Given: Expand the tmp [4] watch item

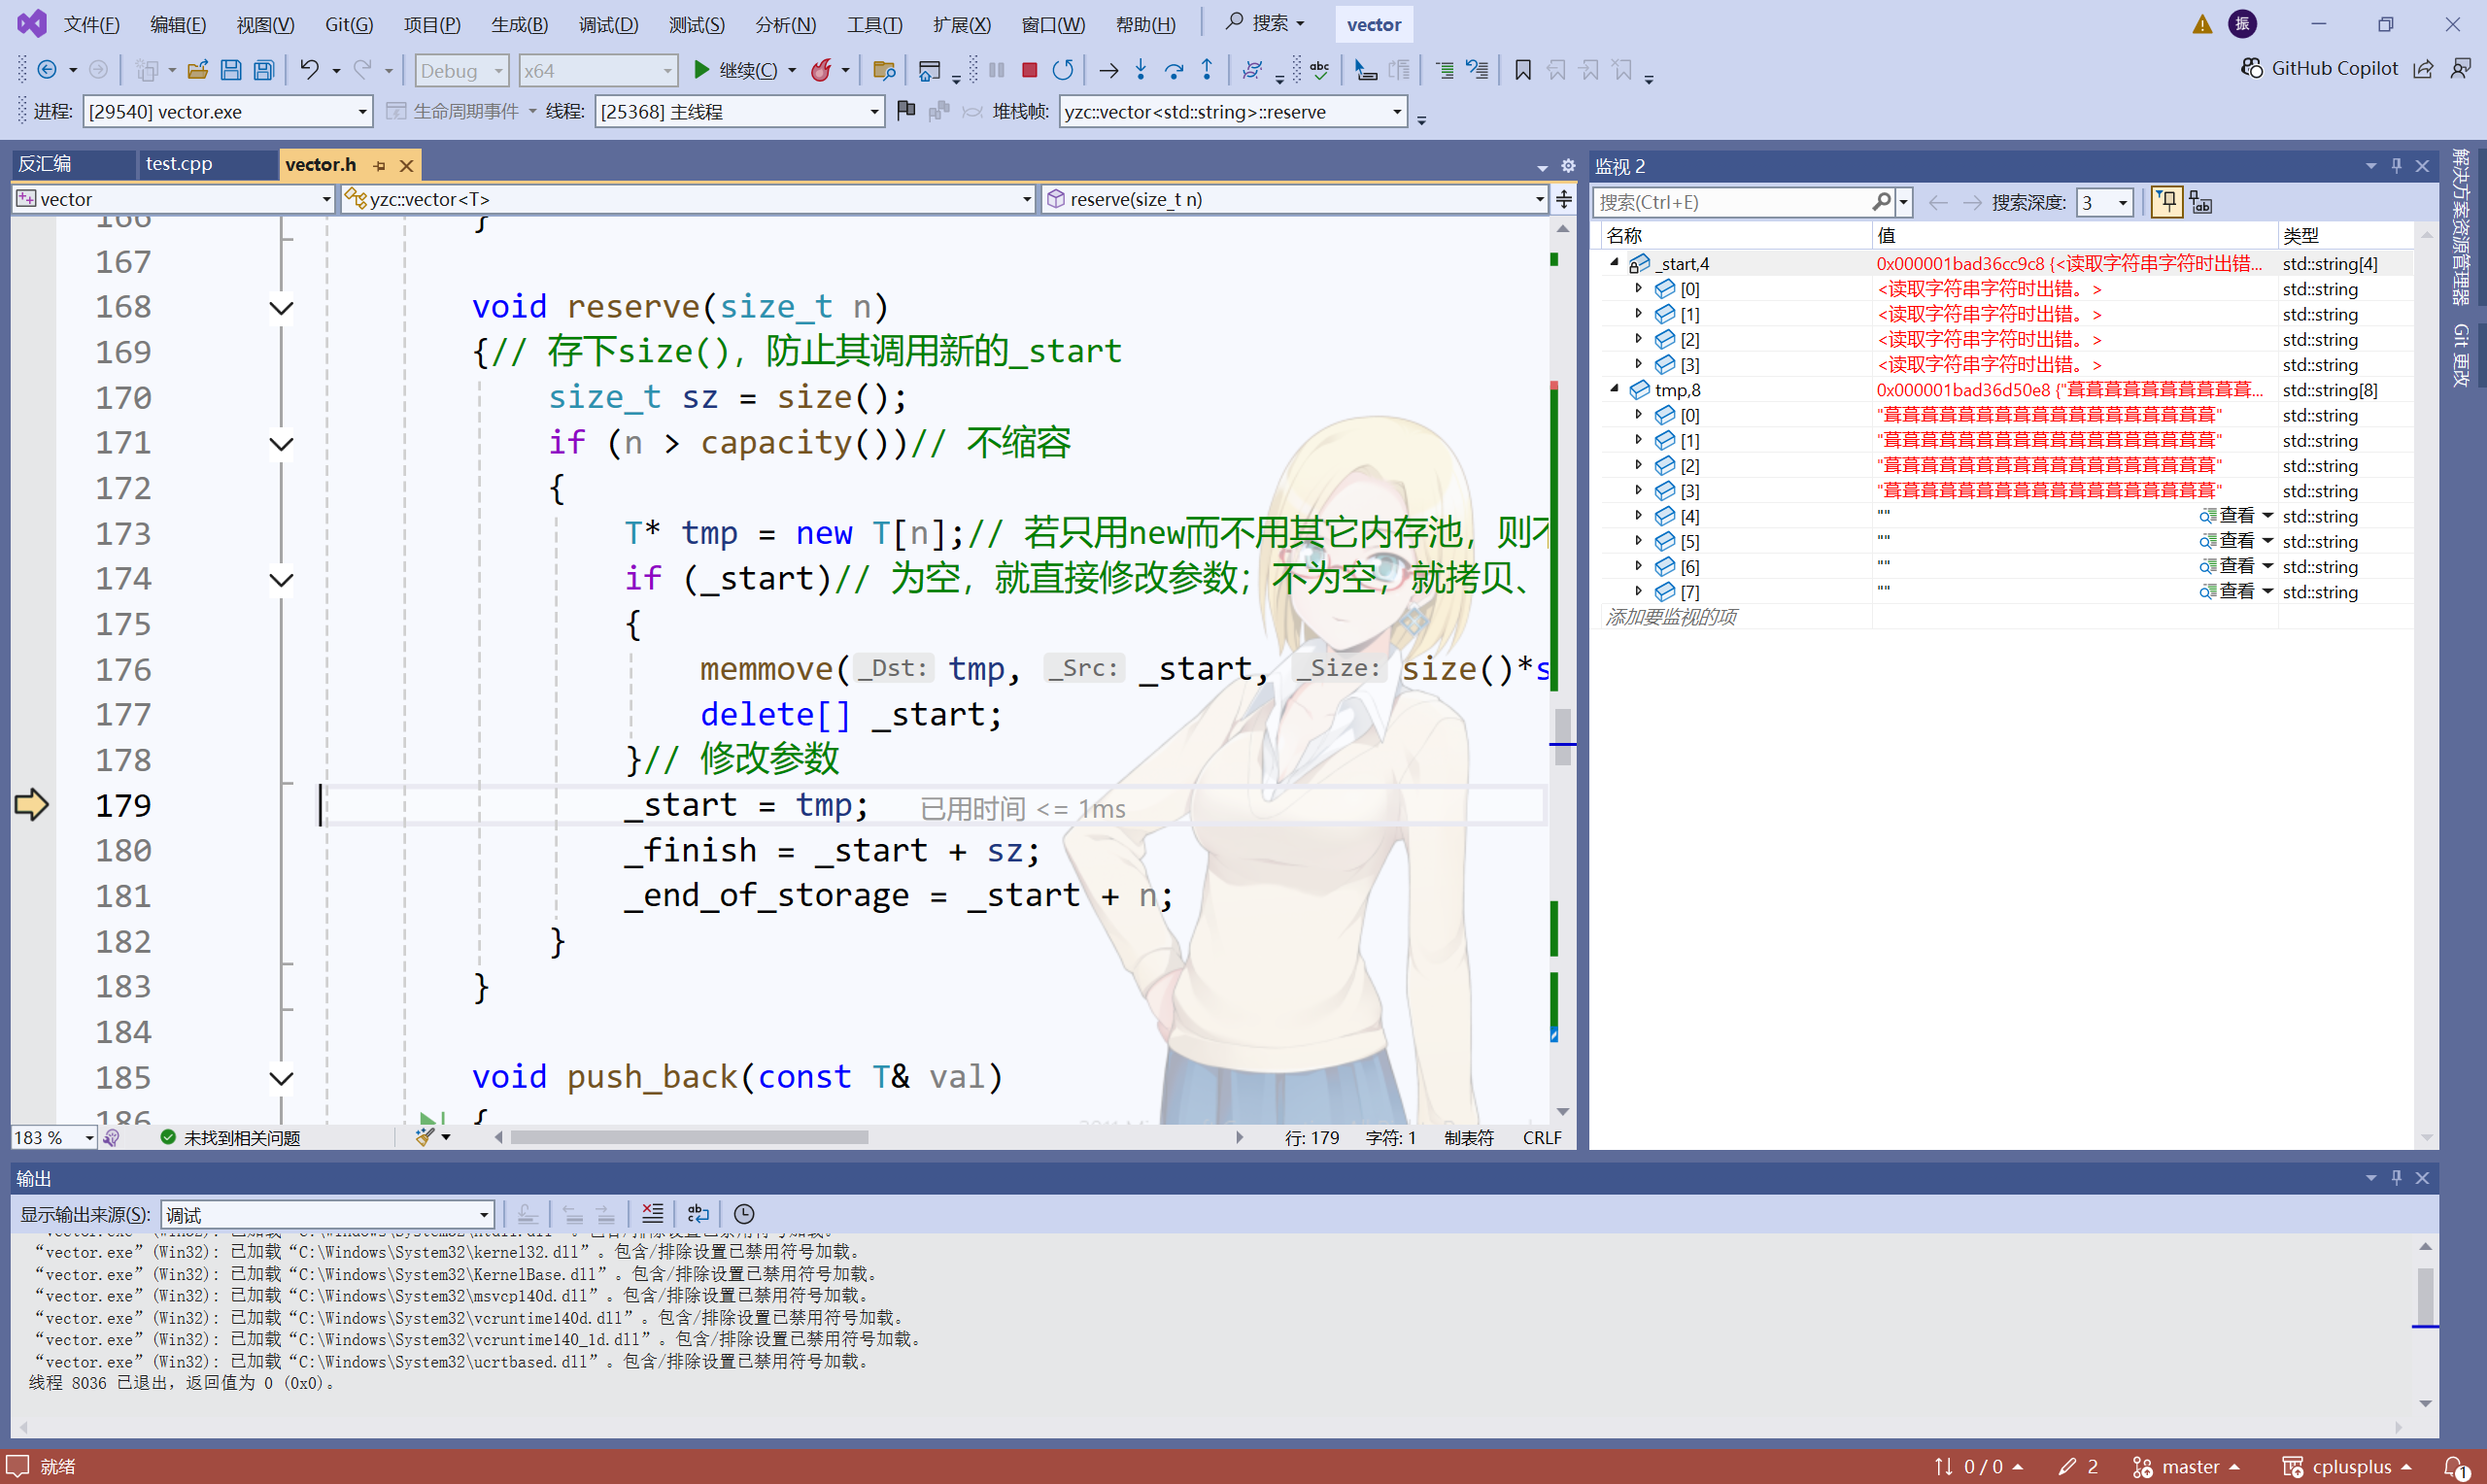Looking at the screenshot, I should tap(1638, 516).
